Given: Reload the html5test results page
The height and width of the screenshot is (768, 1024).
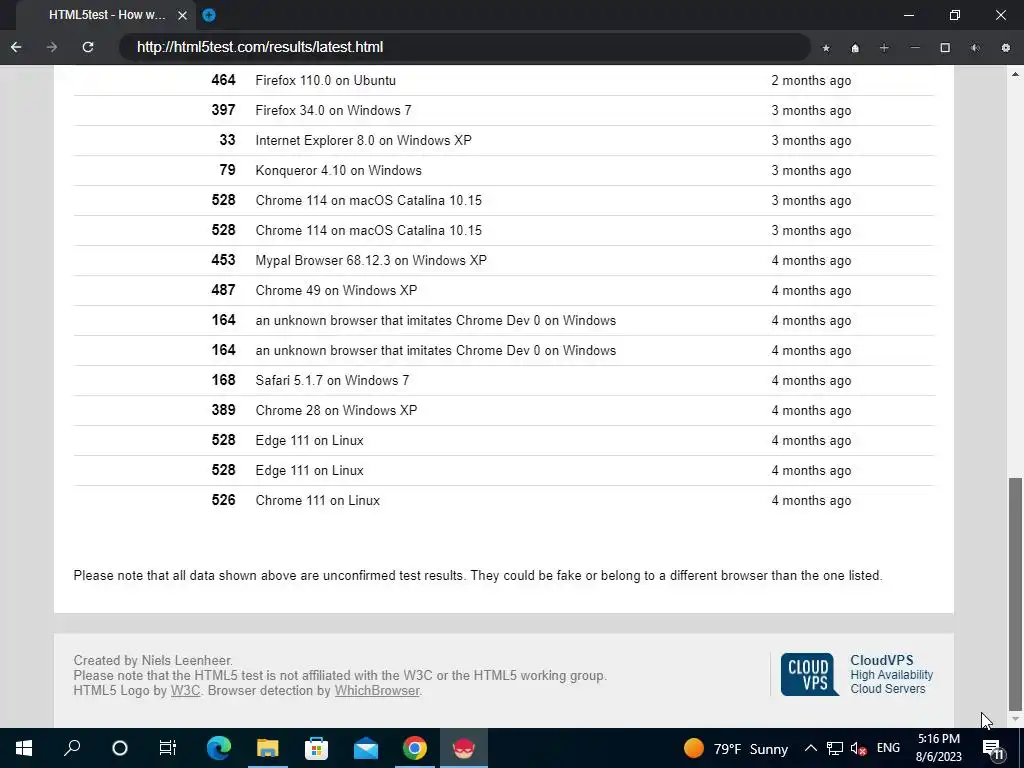Looking at the screenshot, I should pos(88,47).
